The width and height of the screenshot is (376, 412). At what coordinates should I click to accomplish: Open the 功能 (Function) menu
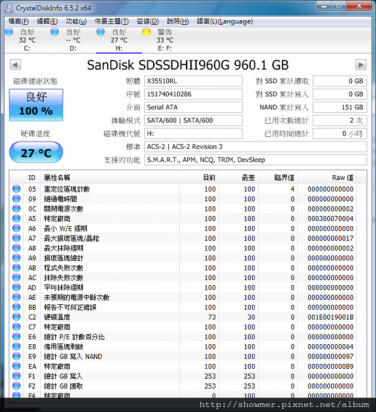pyautogui.click(x=76, y=21)
